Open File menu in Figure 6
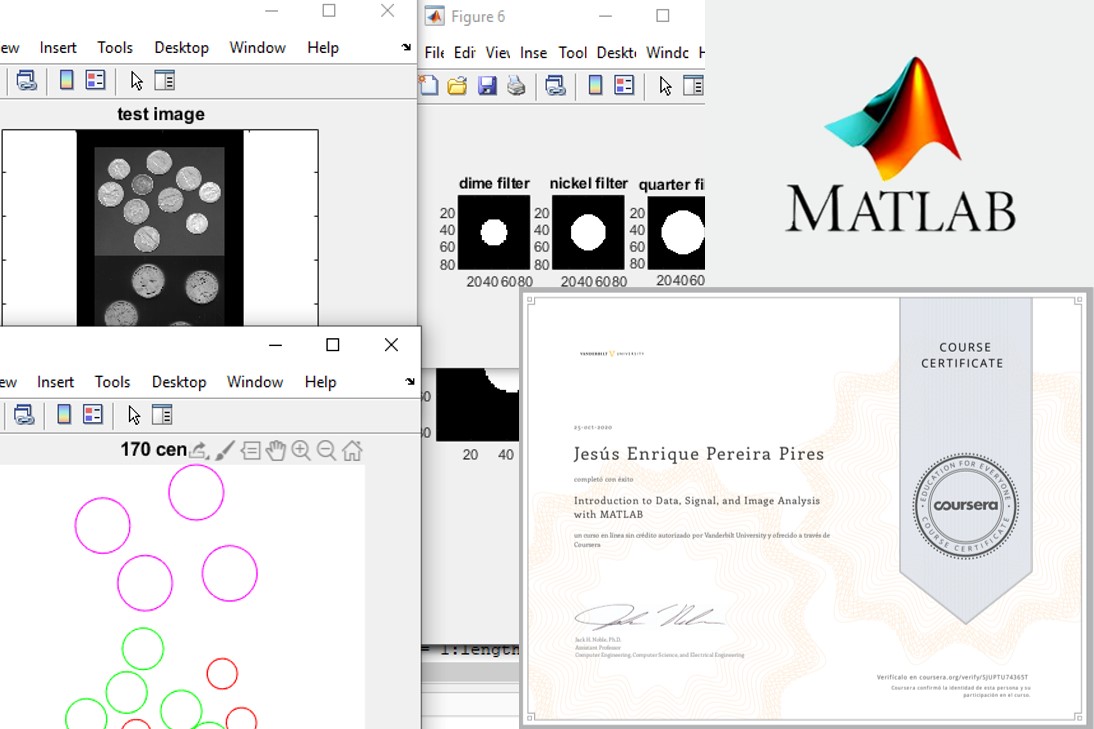Image resolution: width=1094 pixels, height=729 pixels. pyautogui.click(x=434, y=52)
